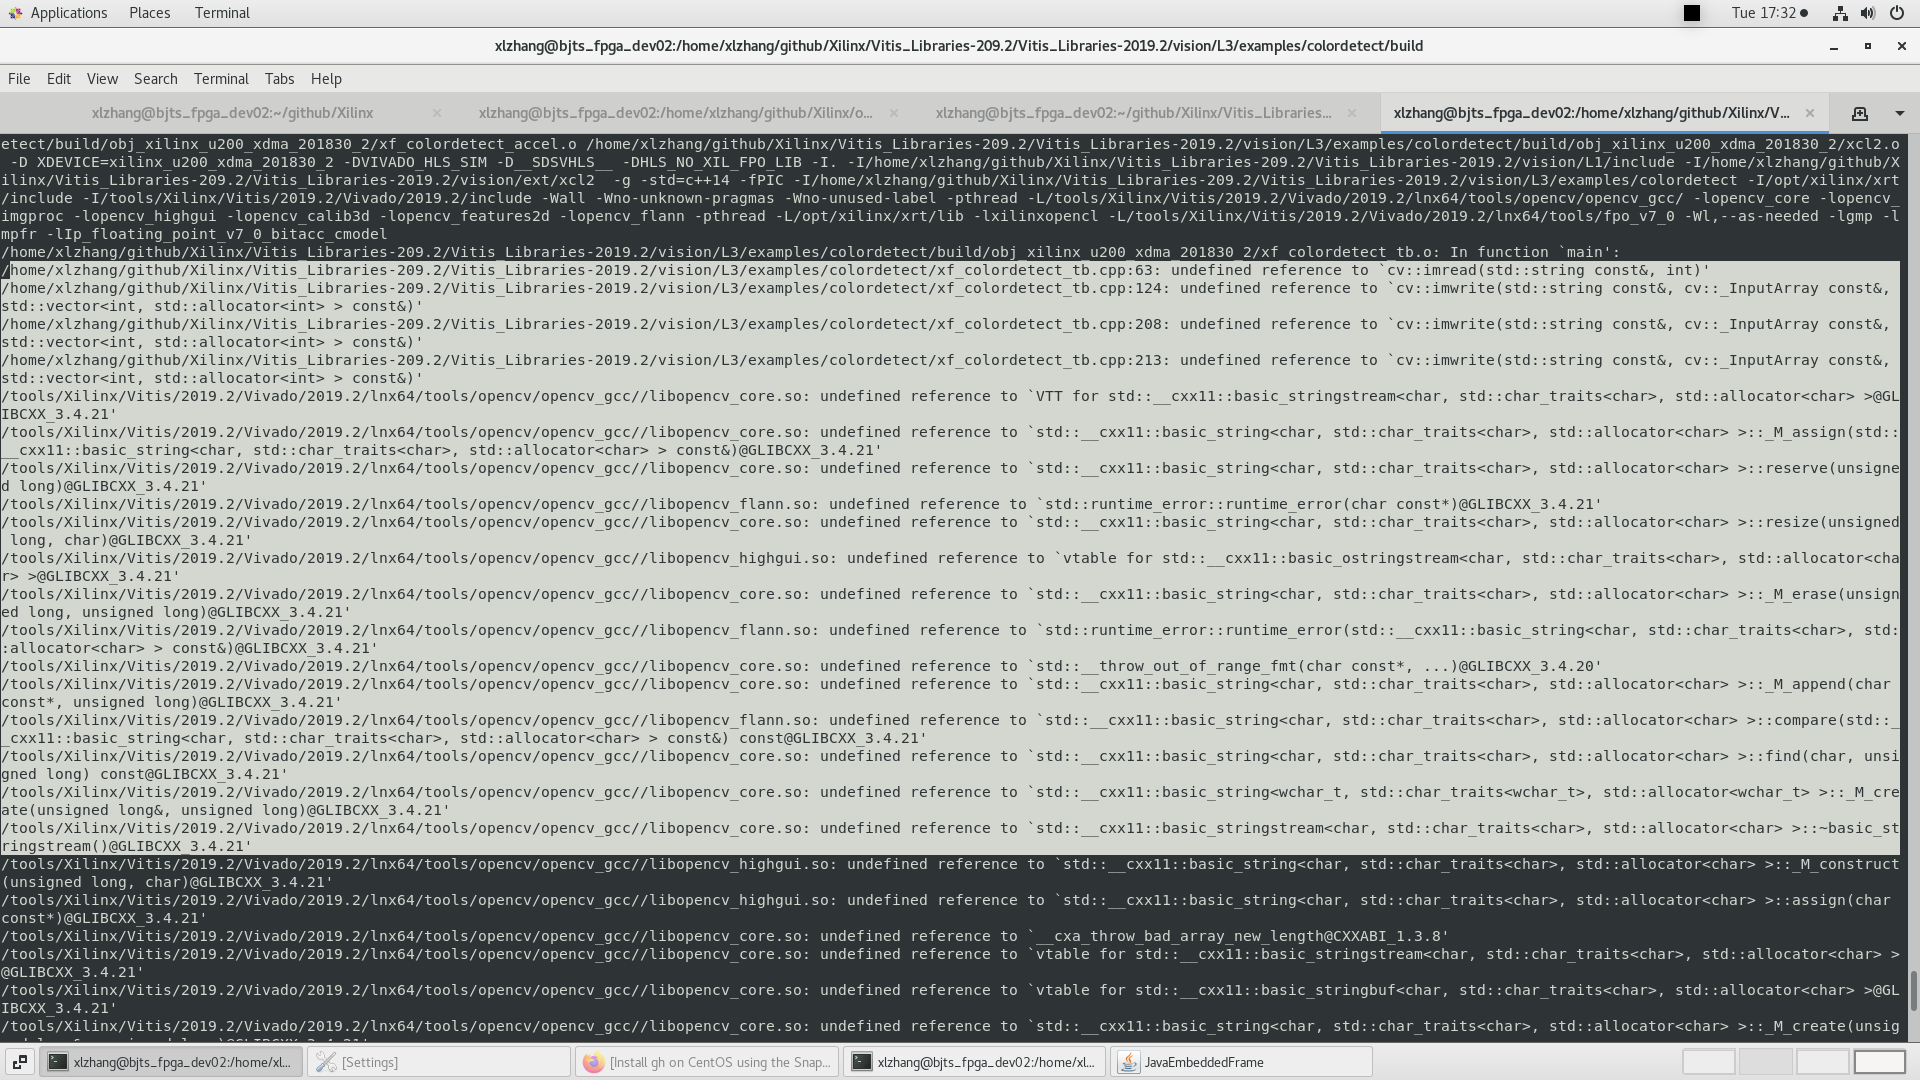Click the network icon in the top panel
1920x1080 pixels.
[1840, 13]
